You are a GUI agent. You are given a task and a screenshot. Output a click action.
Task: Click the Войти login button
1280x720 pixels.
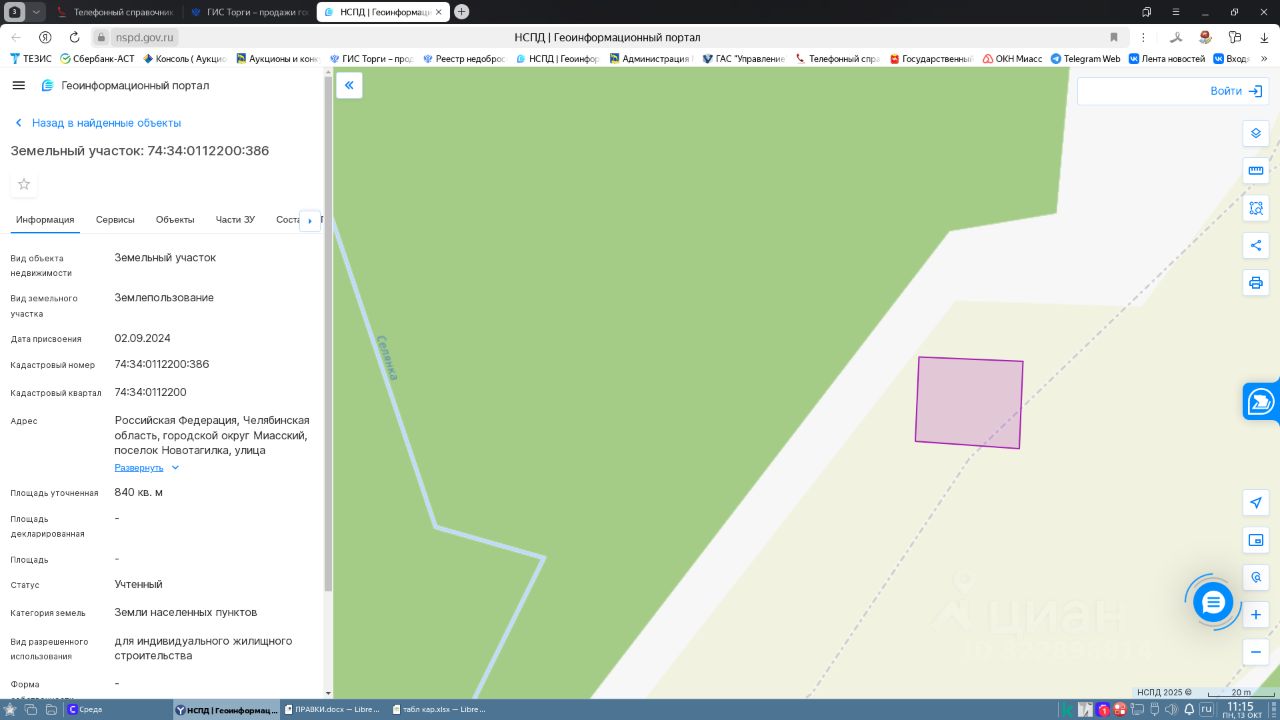[1236, 91]
